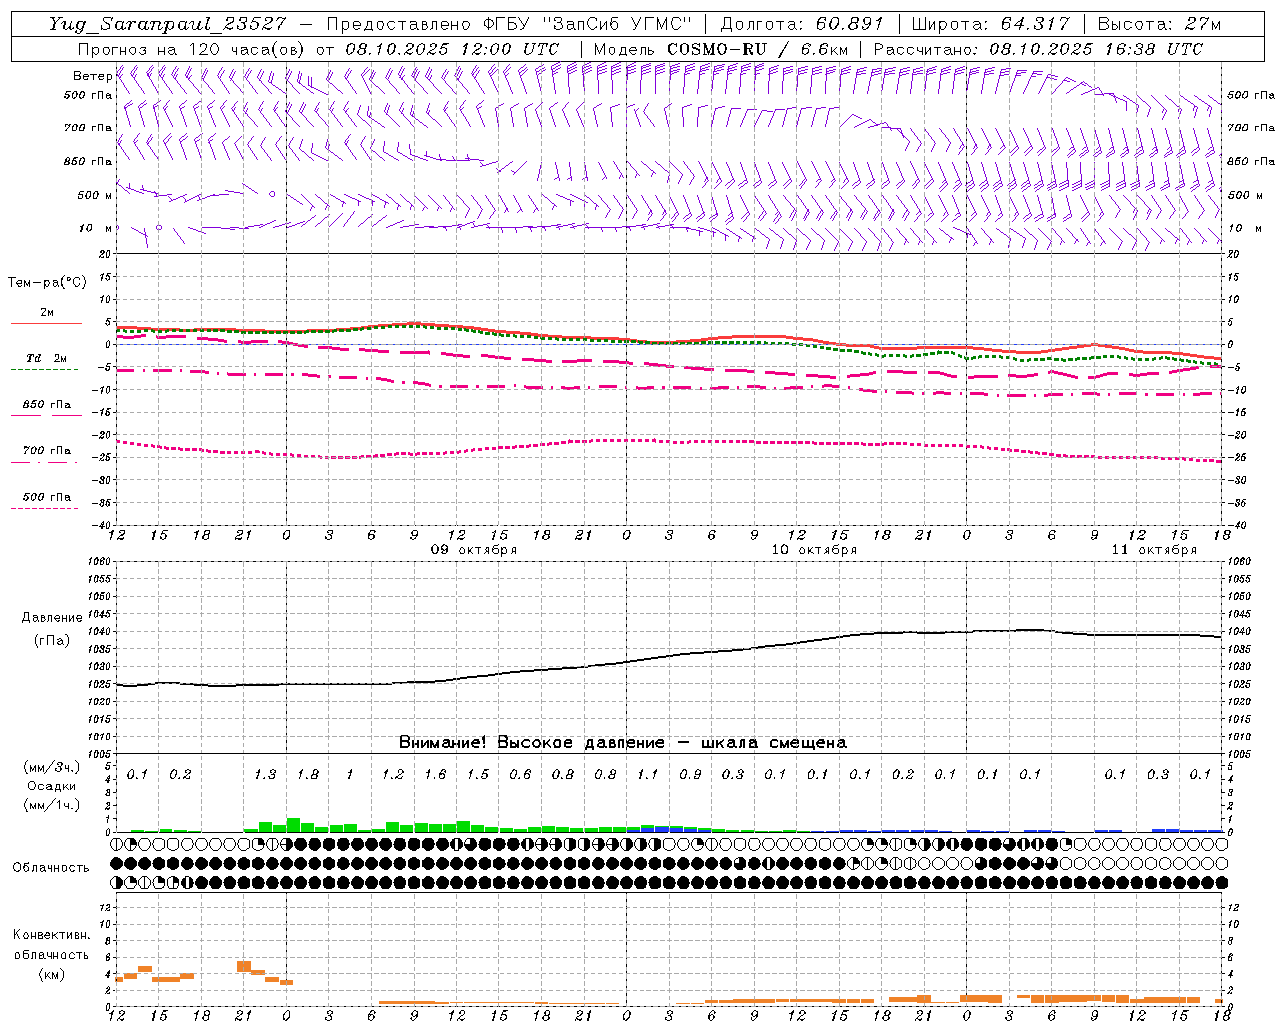Screen dimensions: 1280x1024
Task: Select the 'Долгота: 60.891' longitude text
Action: tap(801, 24)
